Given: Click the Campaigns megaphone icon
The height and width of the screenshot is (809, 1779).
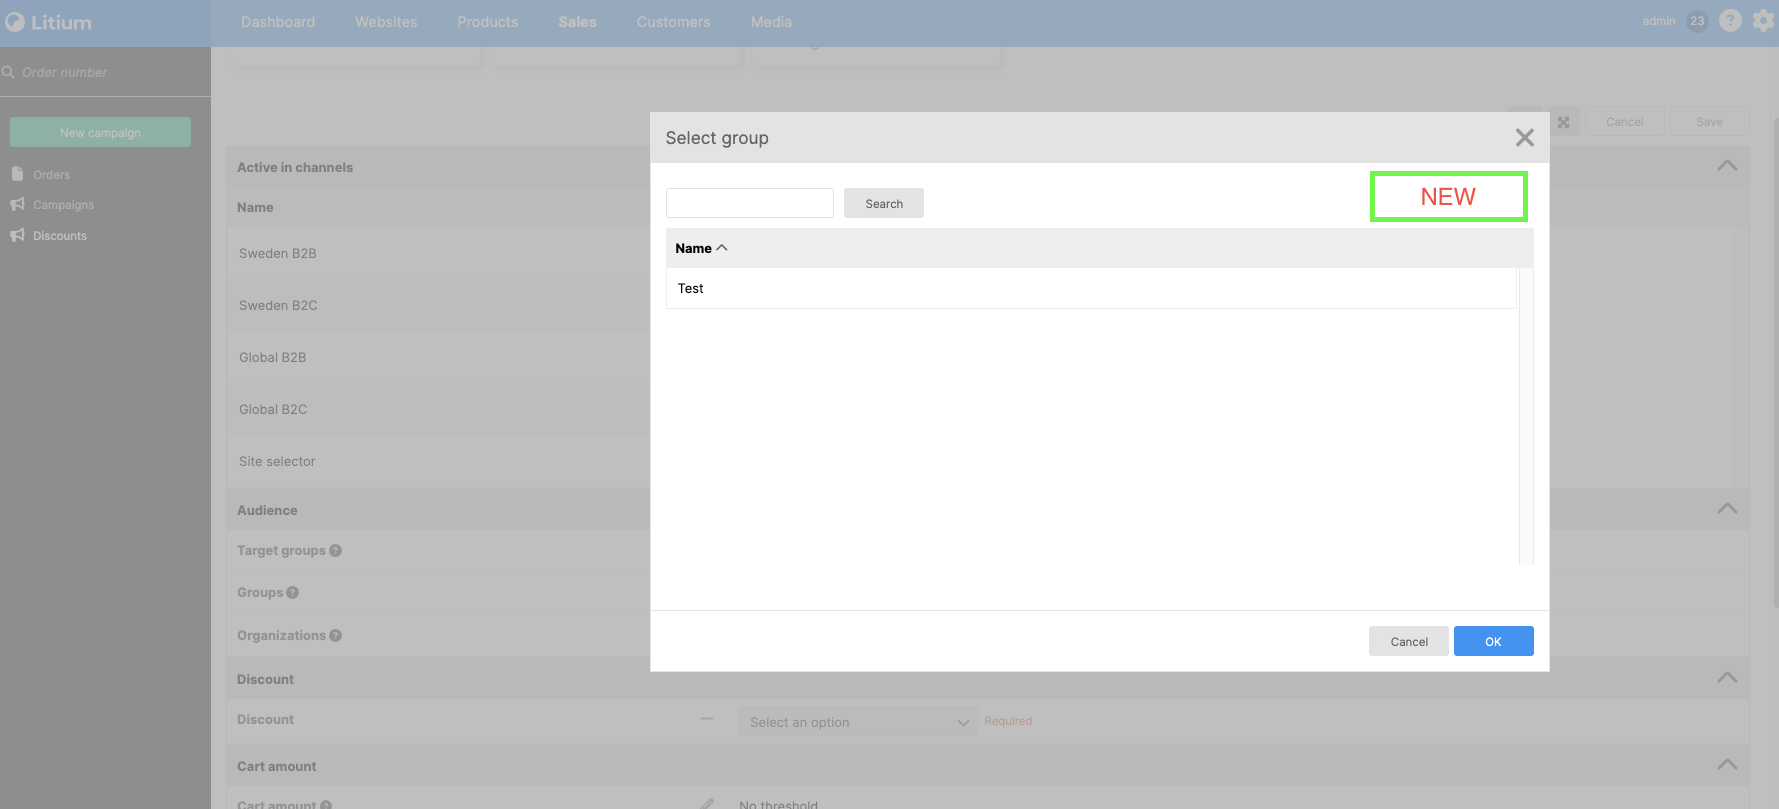Looking at the screenshot, I should tap(17, 204).
